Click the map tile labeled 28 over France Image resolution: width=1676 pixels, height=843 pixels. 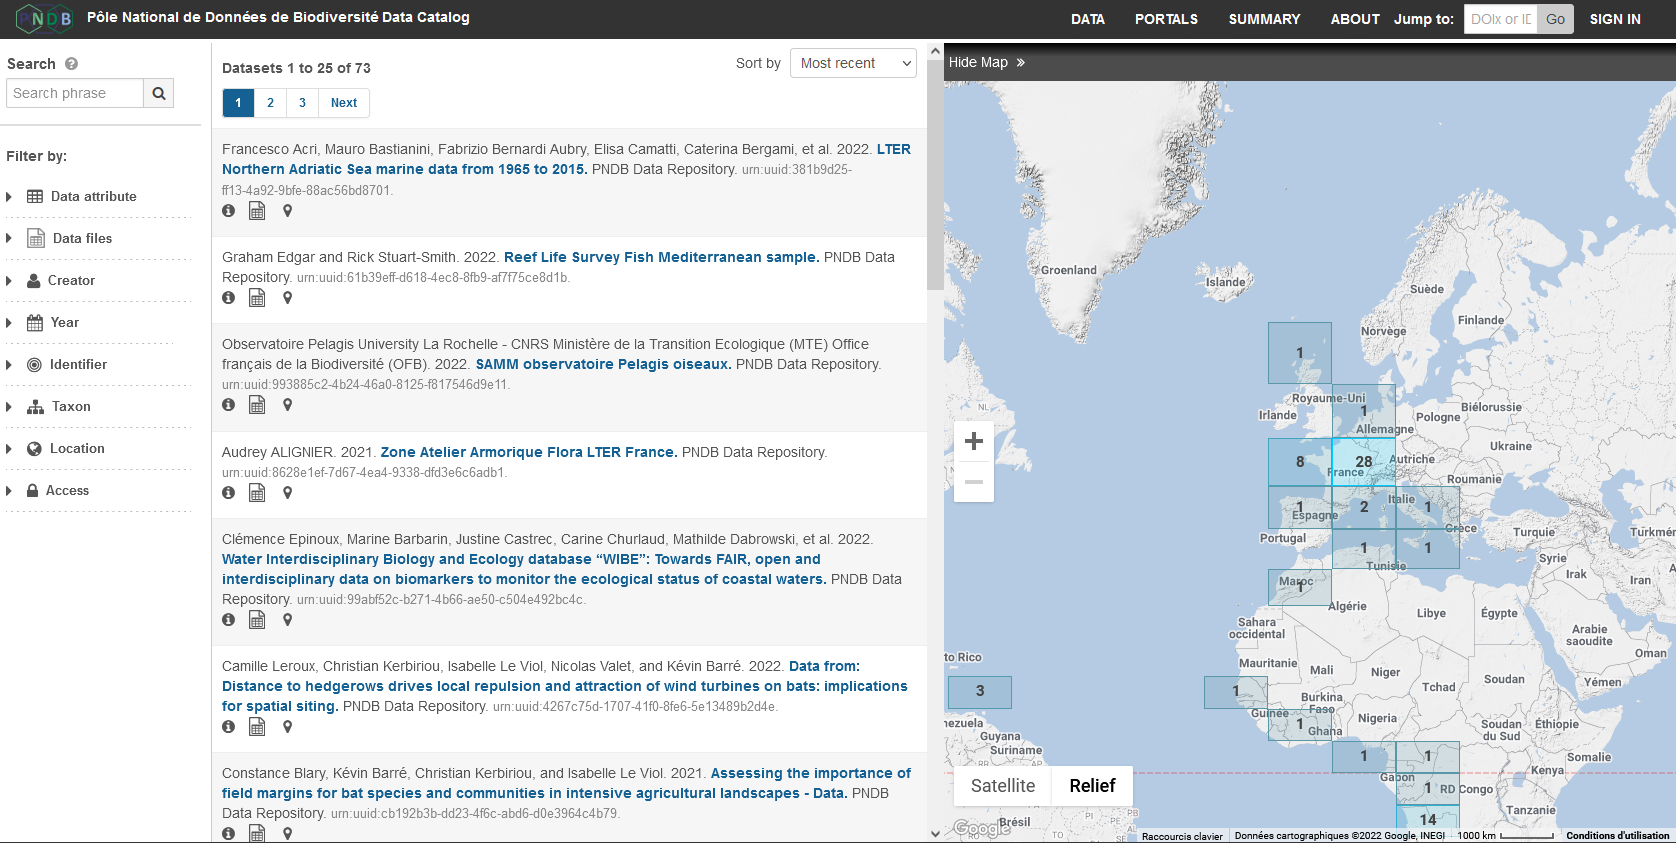click(1363, 462)
